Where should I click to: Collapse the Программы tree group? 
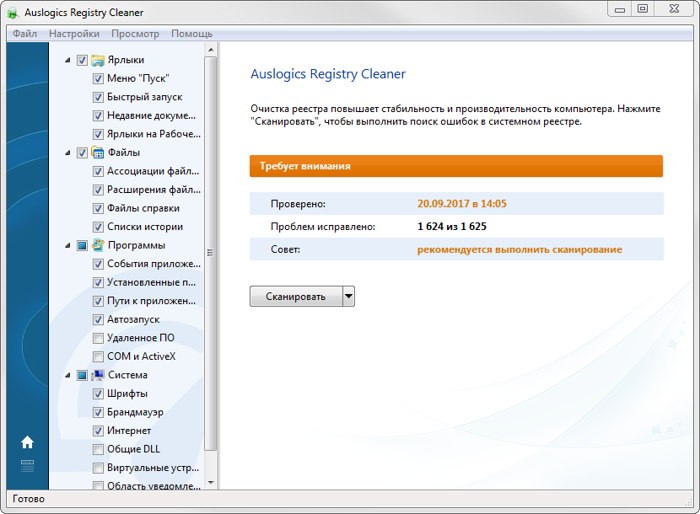[67, 245]
